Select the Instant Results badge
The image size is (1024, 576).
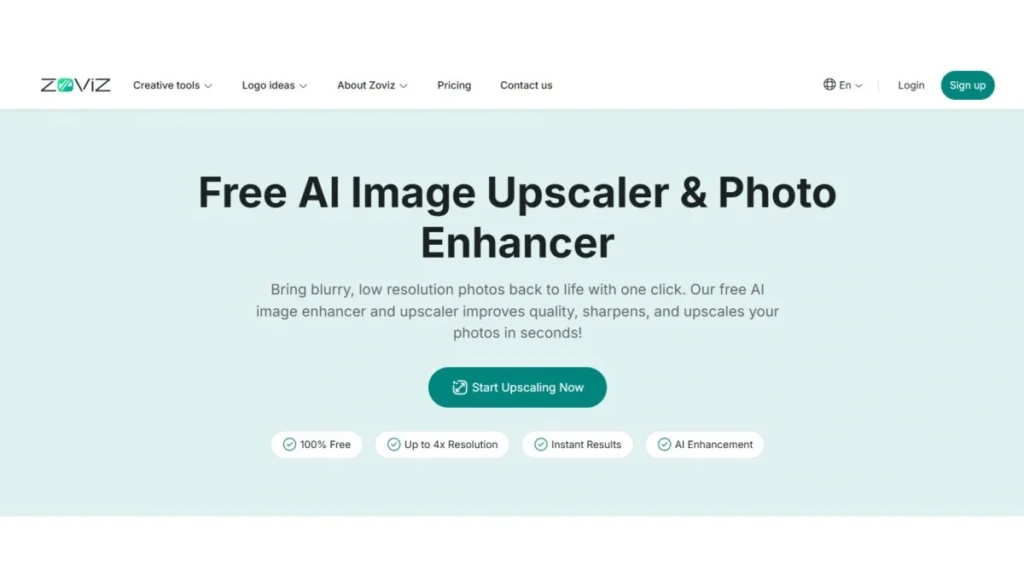pos(577,444)
